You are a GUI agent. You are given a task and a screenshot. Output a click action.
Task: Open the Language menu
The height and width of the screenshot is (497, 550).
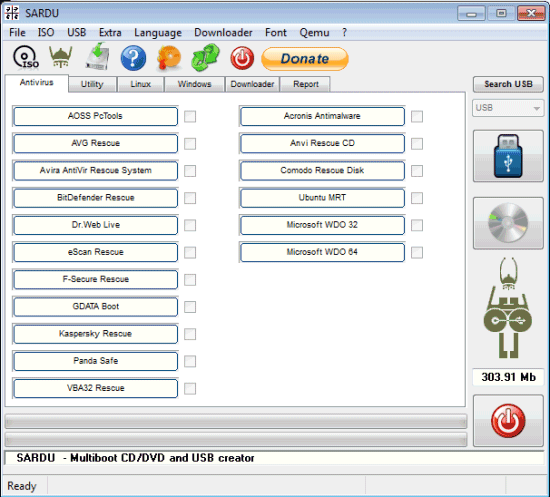pyautogui.click(x=158, y=33)
